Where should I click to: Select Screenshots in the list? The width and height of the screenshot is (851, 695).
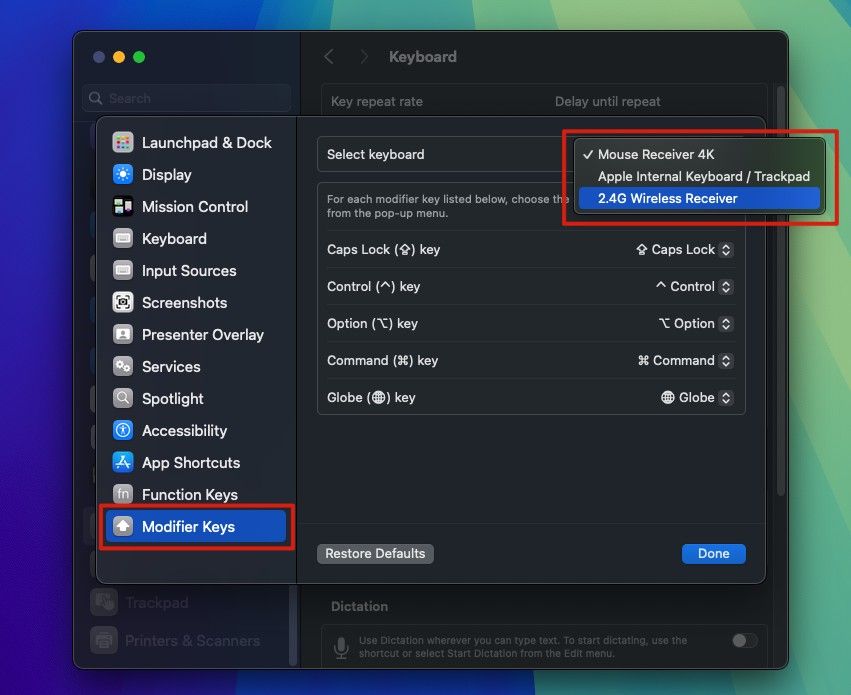pos(196,303)
